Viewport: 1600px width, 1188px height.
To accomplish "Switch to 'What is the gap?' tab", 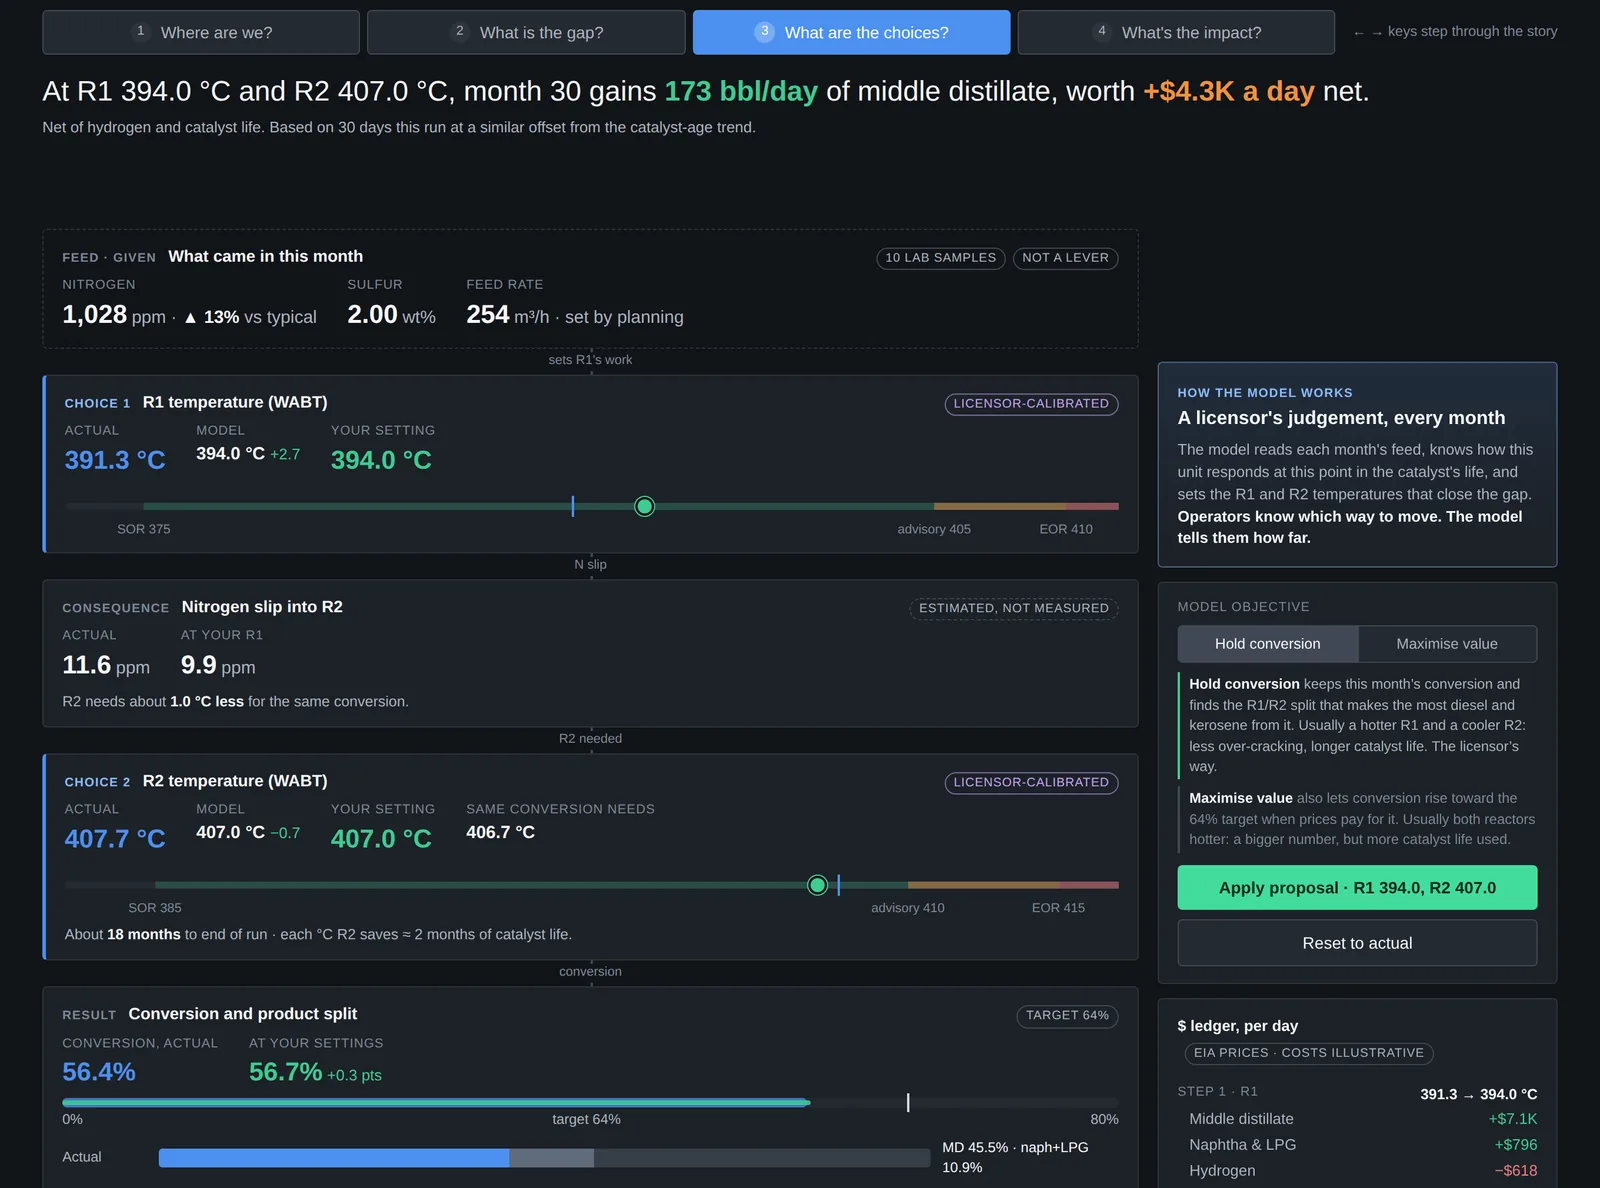I will click(x=526, y=32).
